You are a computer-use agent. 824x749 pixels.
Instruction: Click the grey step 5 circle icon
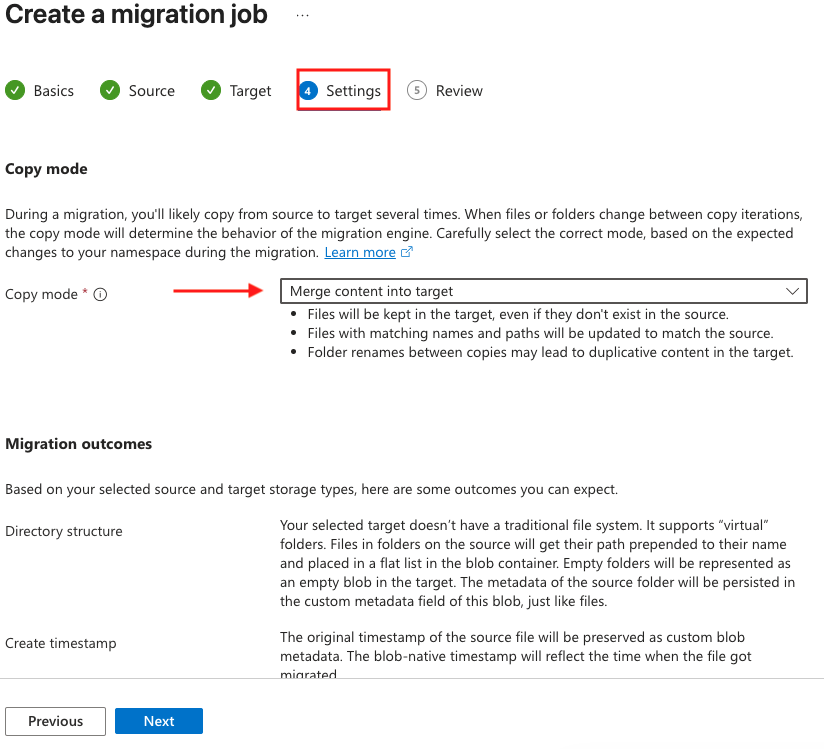click(417, 90)
